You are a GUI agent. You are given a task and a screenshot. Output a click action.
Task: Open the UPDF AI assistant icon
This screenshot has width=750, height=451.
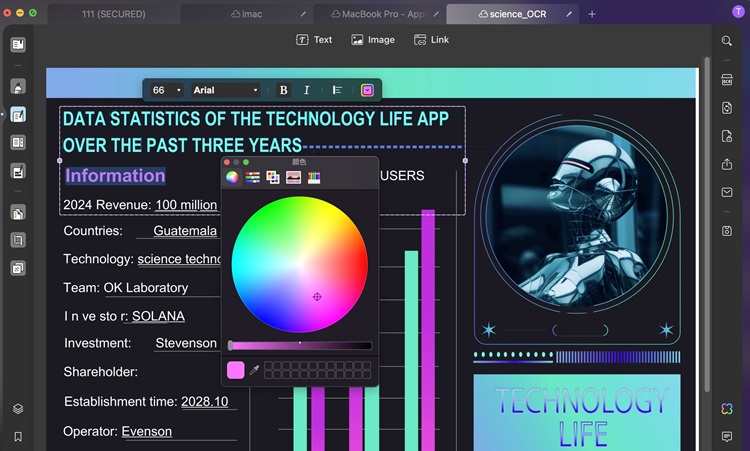[x=727, y=408]
